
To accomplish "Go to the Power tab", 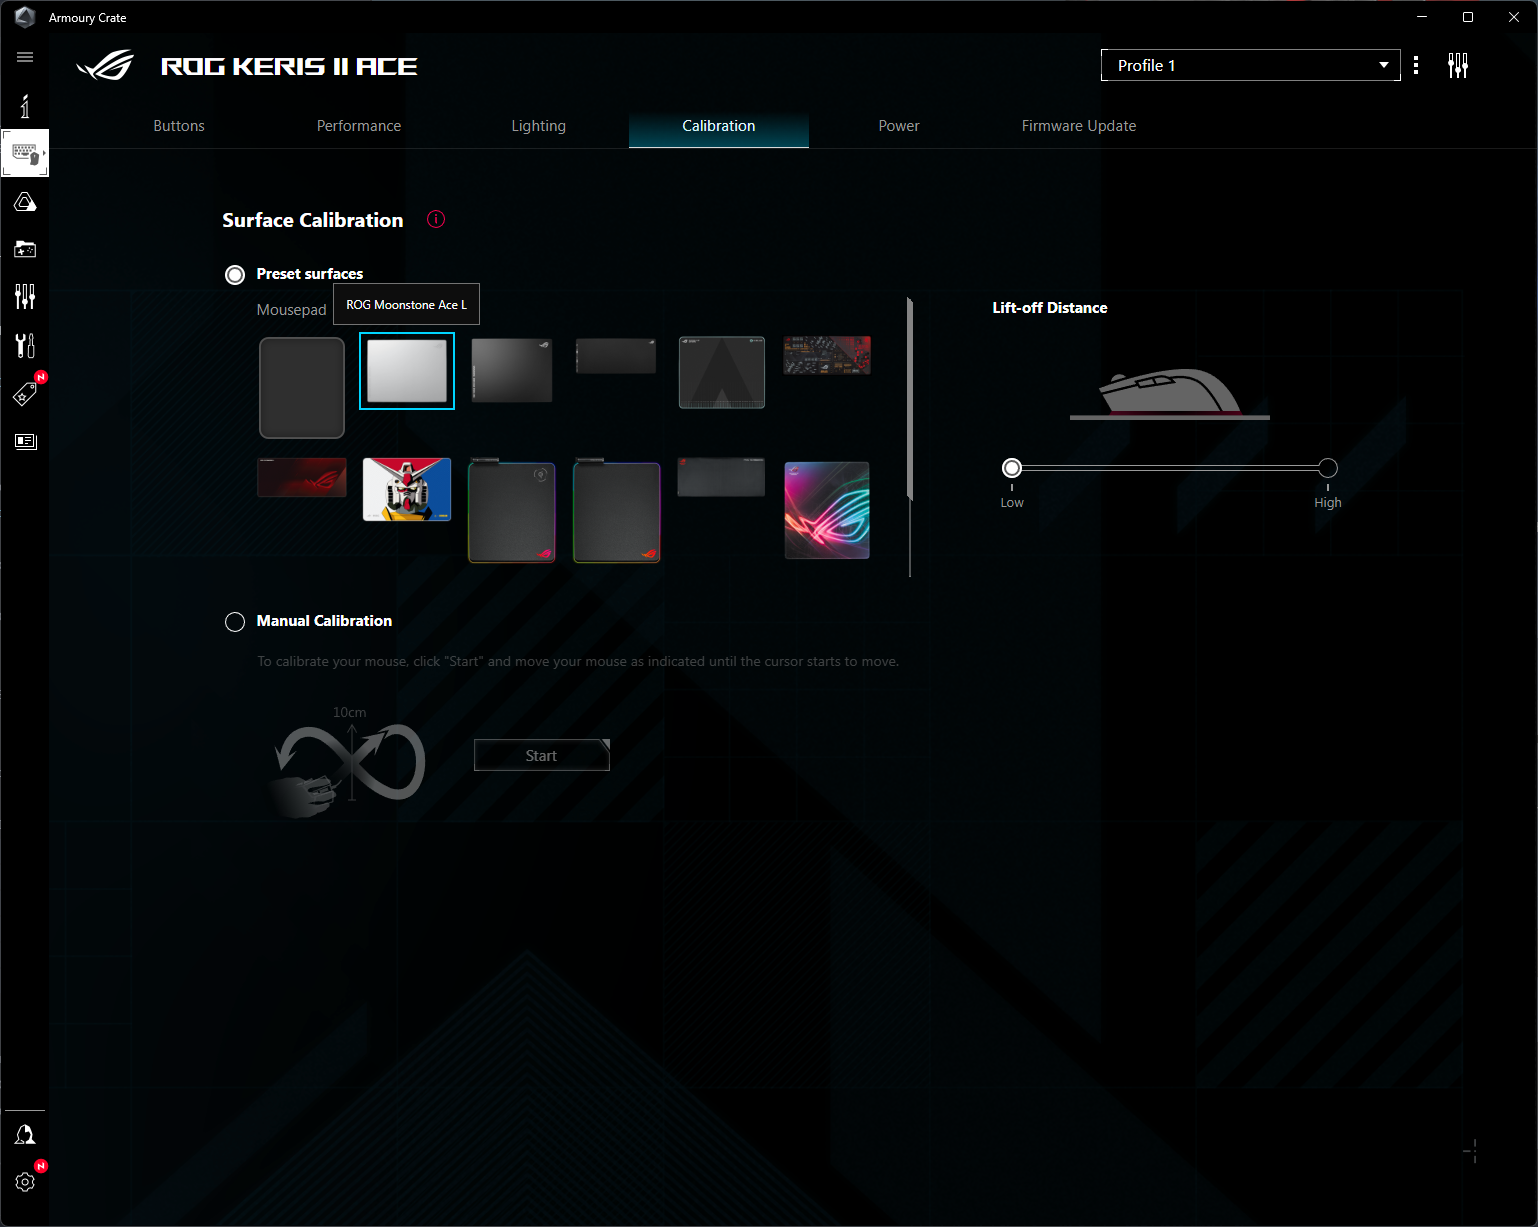I will coord(899,126).
